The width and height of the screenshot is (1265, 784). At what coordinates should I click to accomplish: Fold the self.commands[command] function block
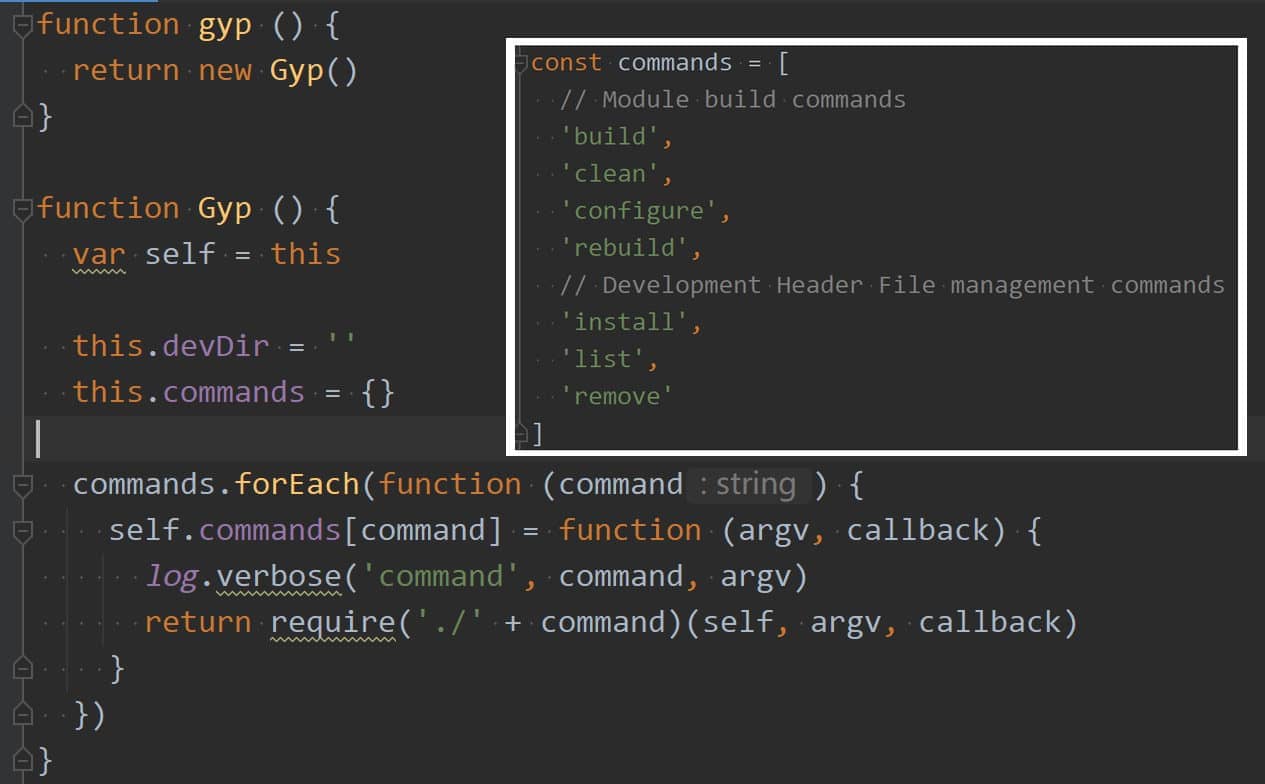click(22, 531)
